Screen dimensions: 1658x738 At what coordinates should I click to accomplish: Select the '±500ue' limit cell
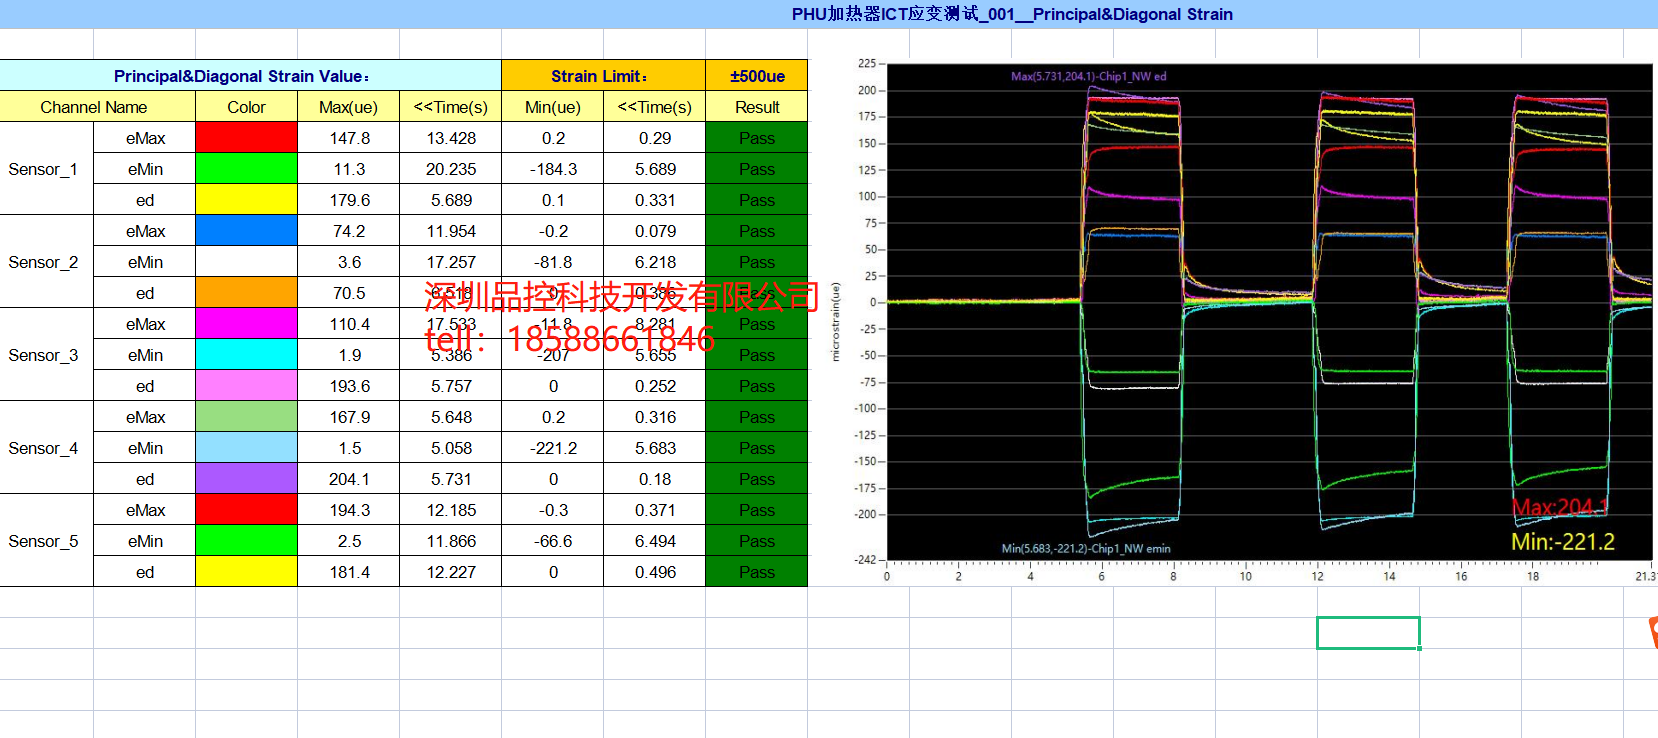tap(757, 76)
